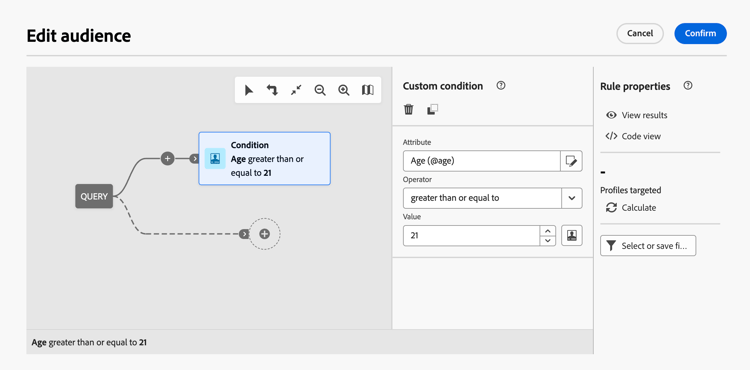Viewport: 750px width, 370px height.
Task: Zoom in on the query canvas
Action: [x=343, y=90]
